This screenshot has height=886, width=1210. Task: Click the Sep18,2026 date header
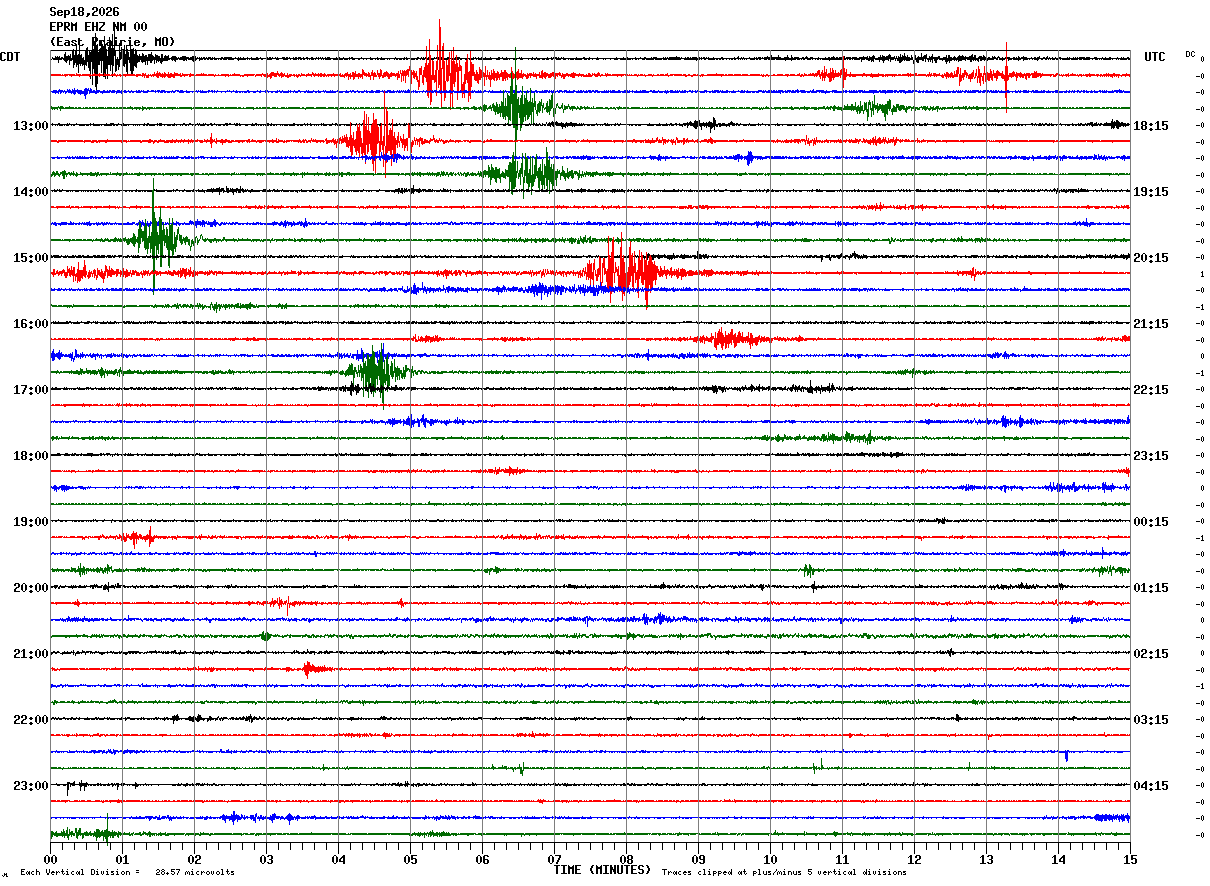pos(84,12)
